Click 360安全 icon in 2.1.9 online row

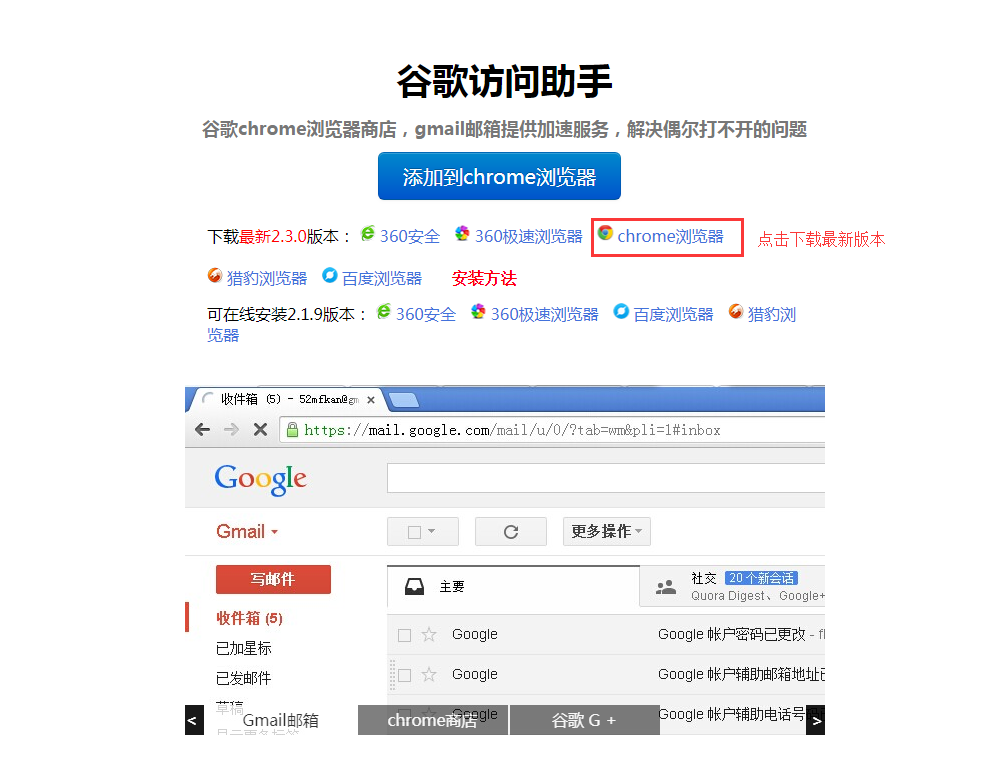[x=384, y=311]
